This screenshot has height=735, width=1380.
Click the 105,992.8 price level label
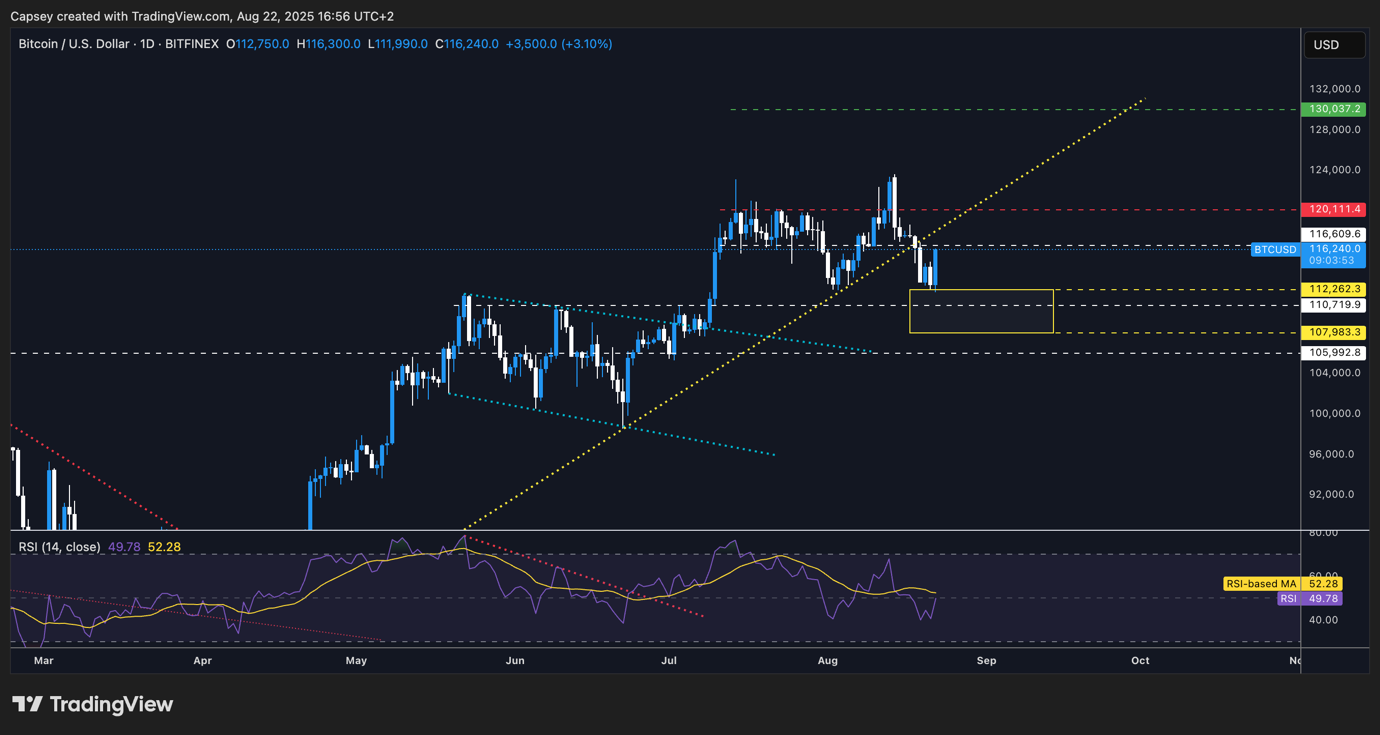point(1334,352)
